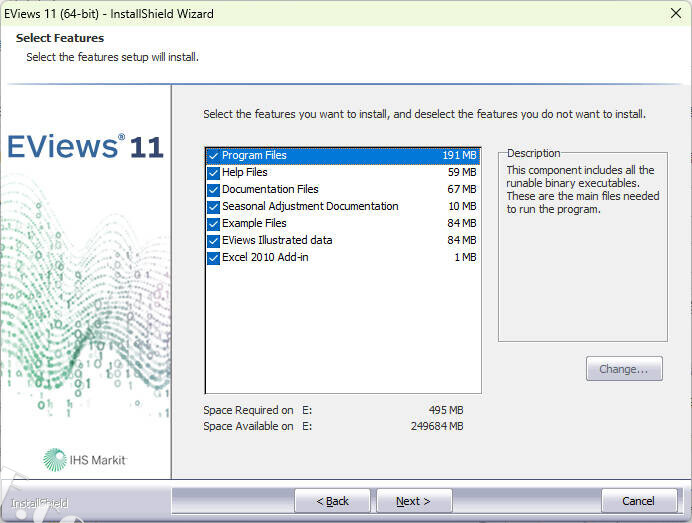692x523 pixels.
Task: Go back with the Back button
Action: 332,501
